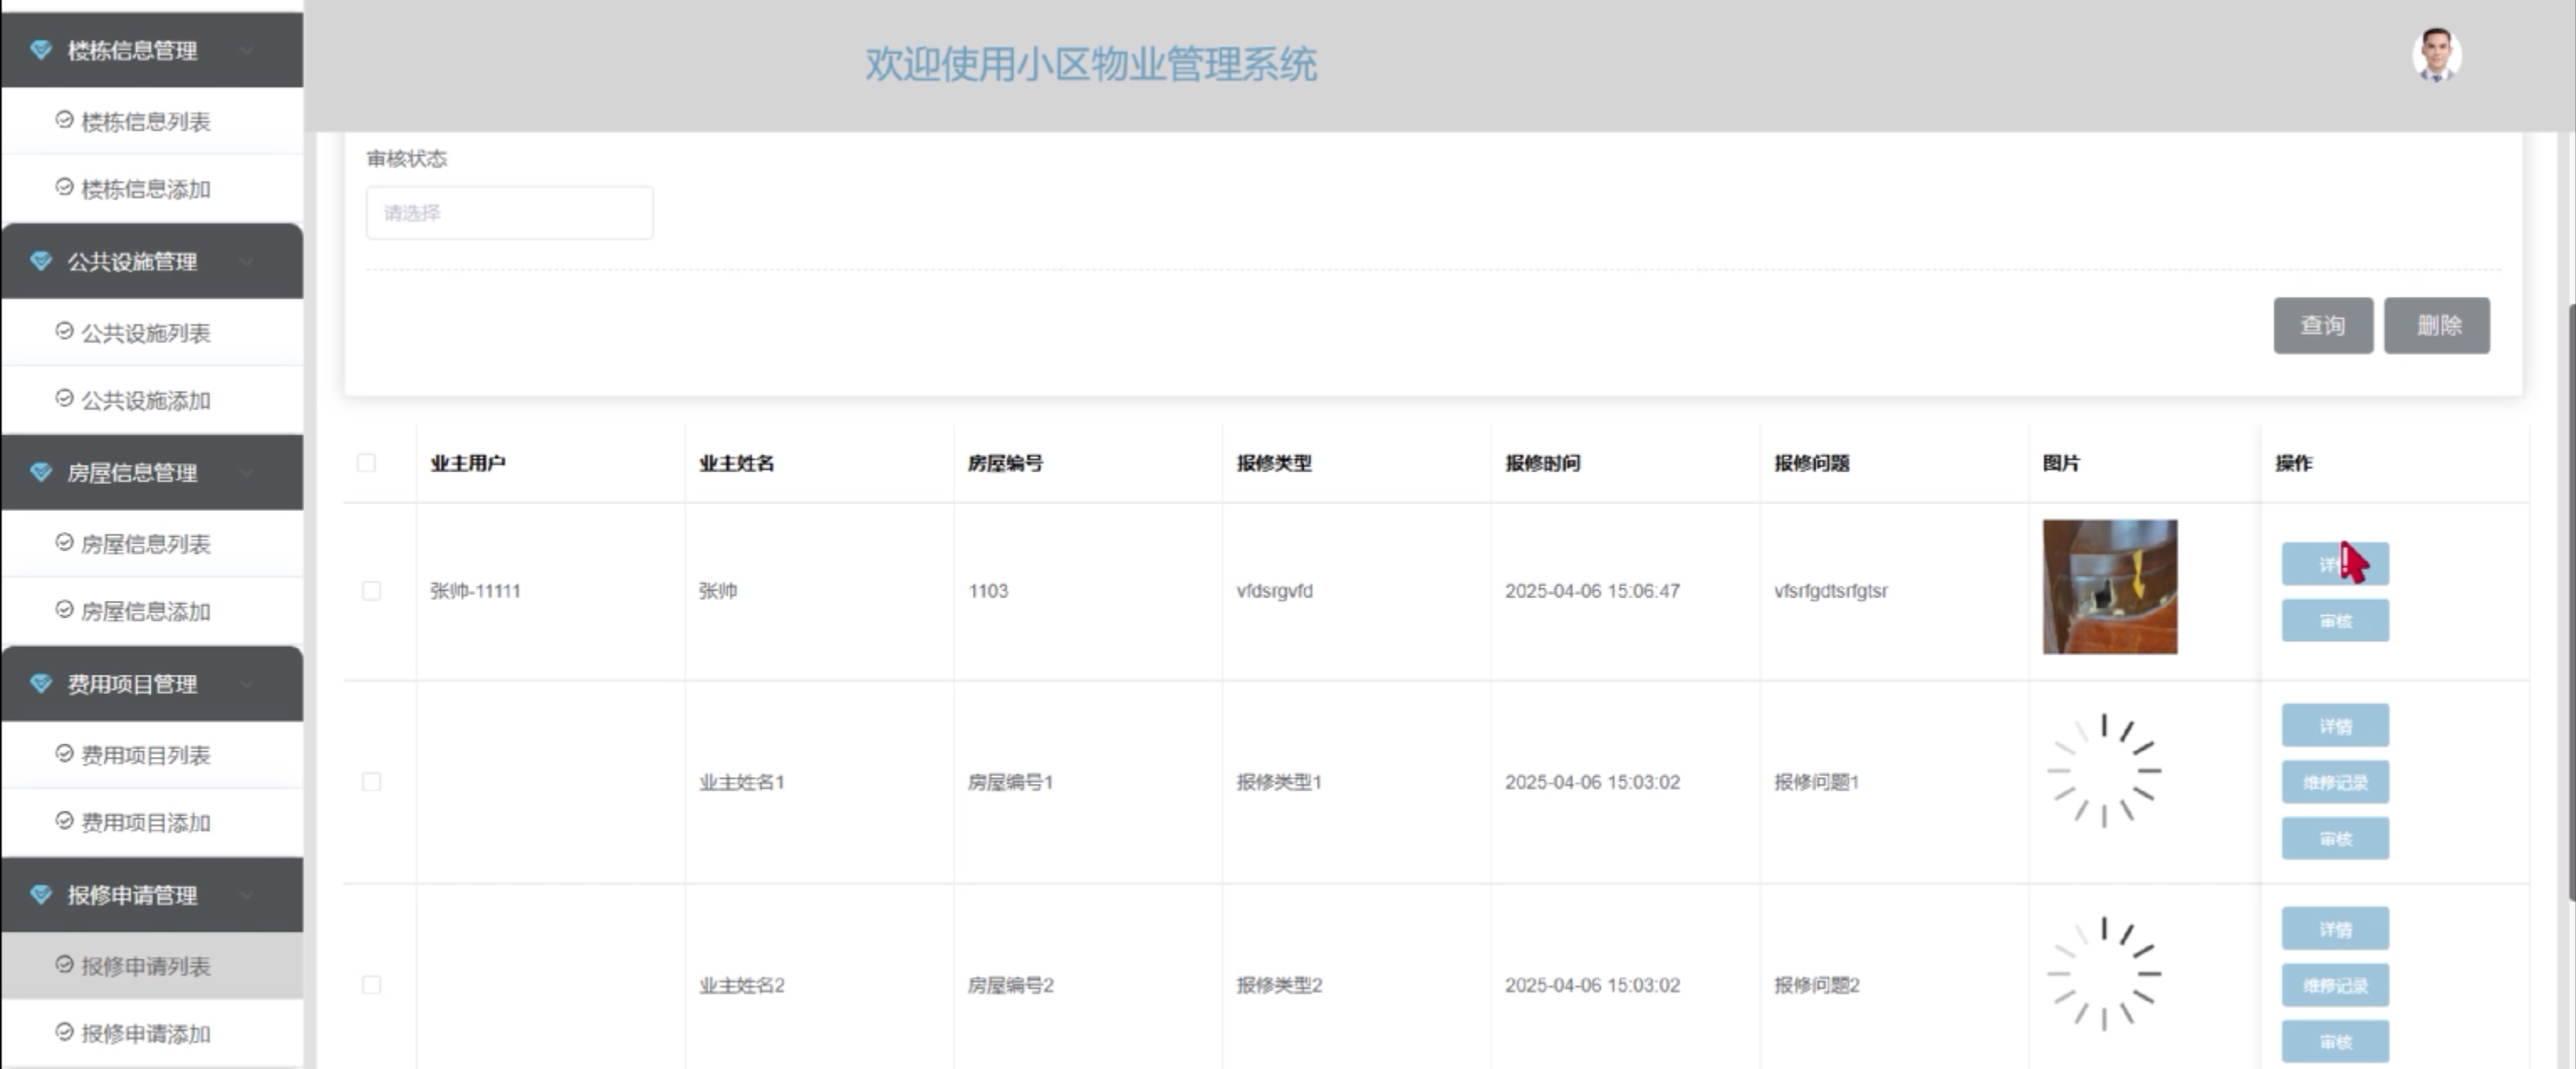This screenshot has height=1069, width=2576.
Task: Open 公共设施列表 menu item
Action: [145, 333]
